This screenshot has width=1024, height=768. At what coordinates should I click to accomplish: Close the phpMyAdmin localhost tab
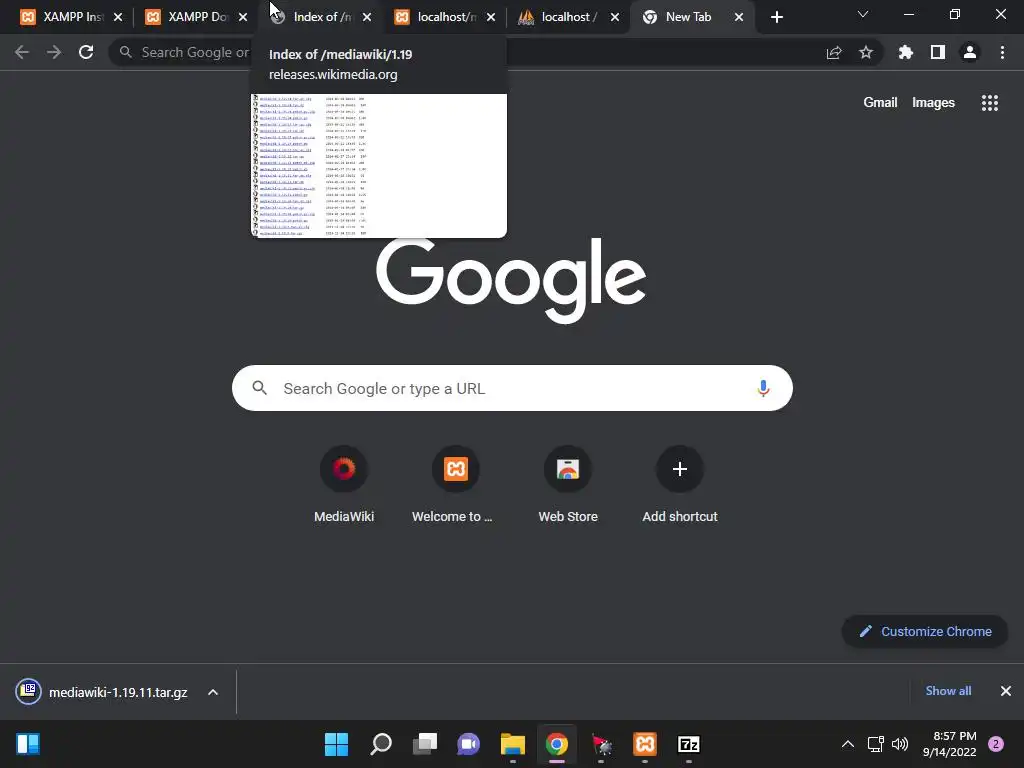coord(615,17)
